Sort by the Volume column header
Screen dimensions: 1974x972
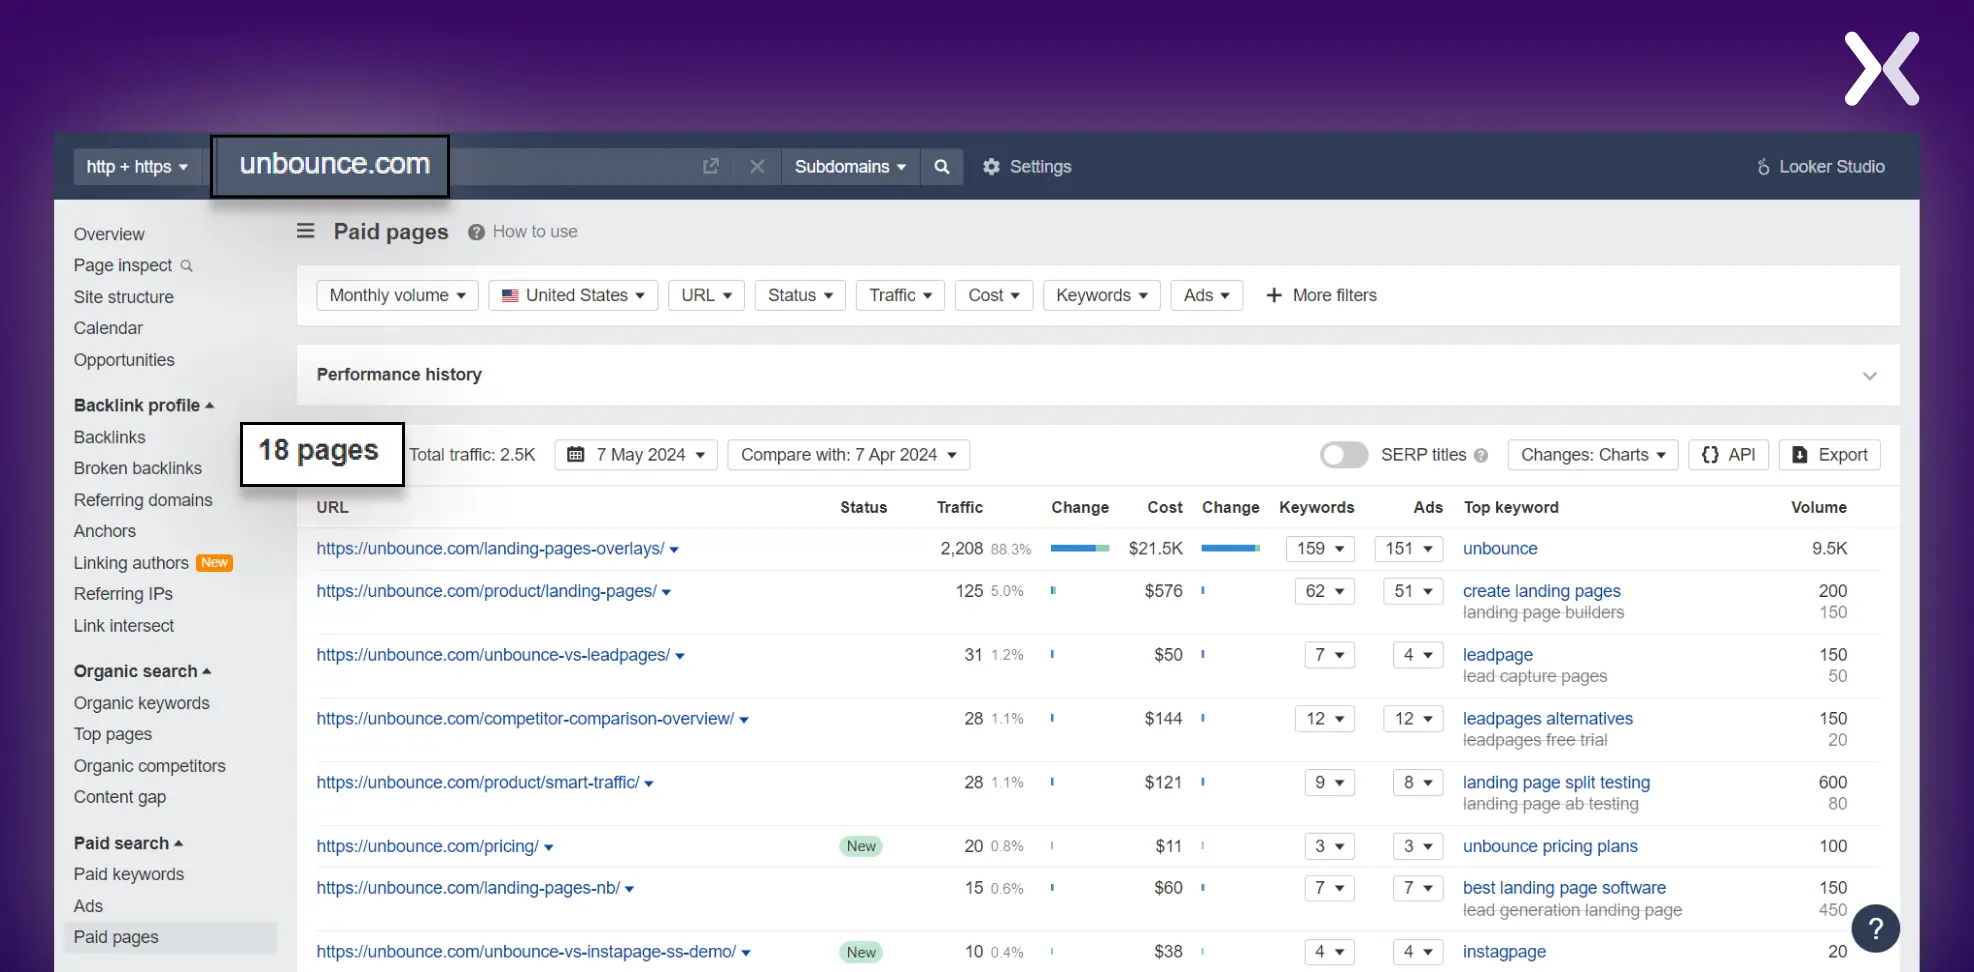pyautogui.click(x=1818, y=507)
